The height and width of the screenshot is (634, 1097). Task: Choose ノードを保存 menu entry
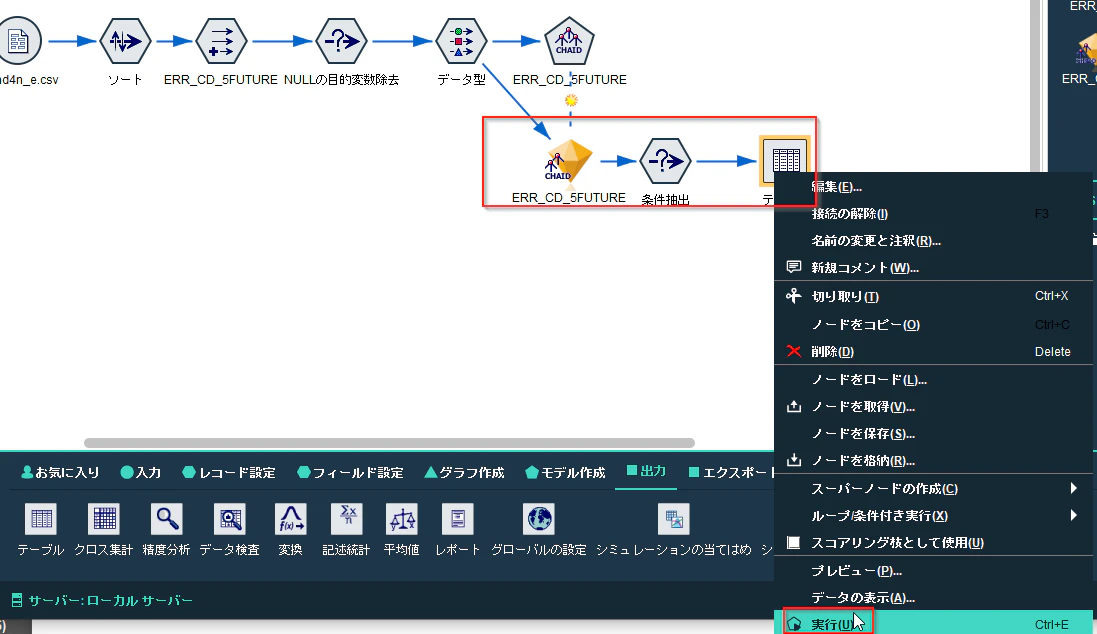pos(933,434)
